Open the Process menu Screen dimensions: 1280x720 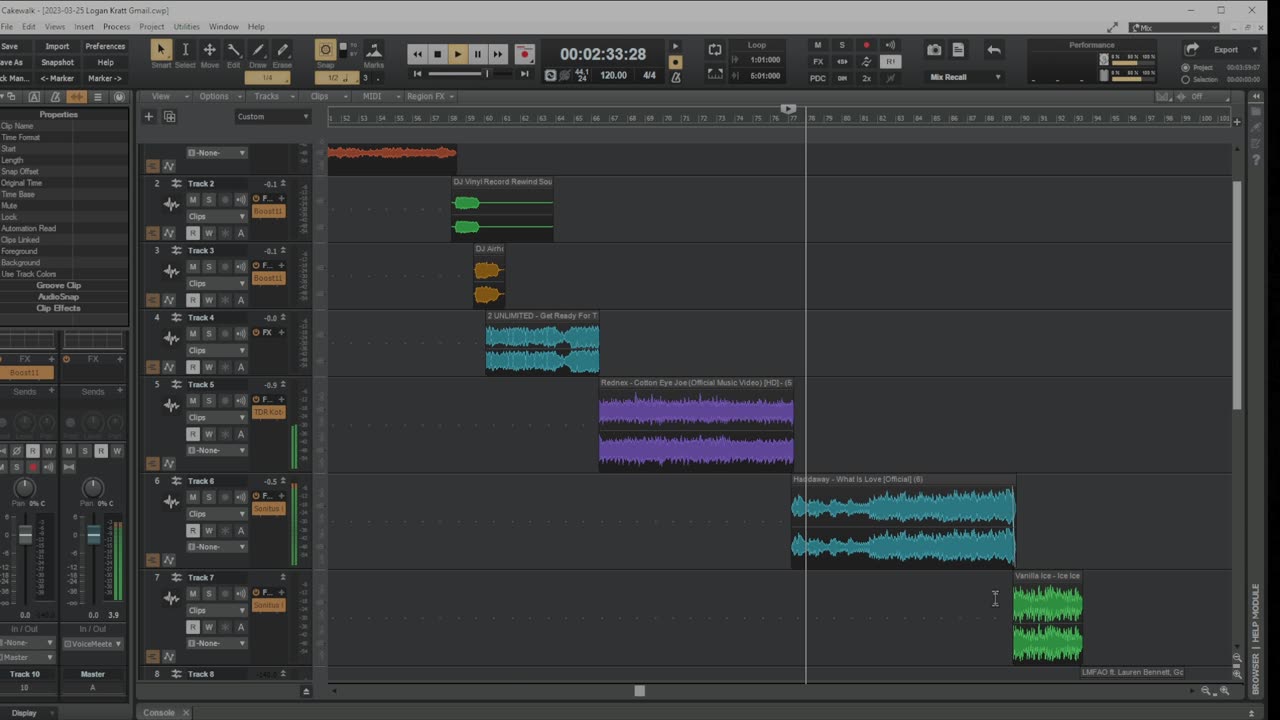tap(116, 26)
